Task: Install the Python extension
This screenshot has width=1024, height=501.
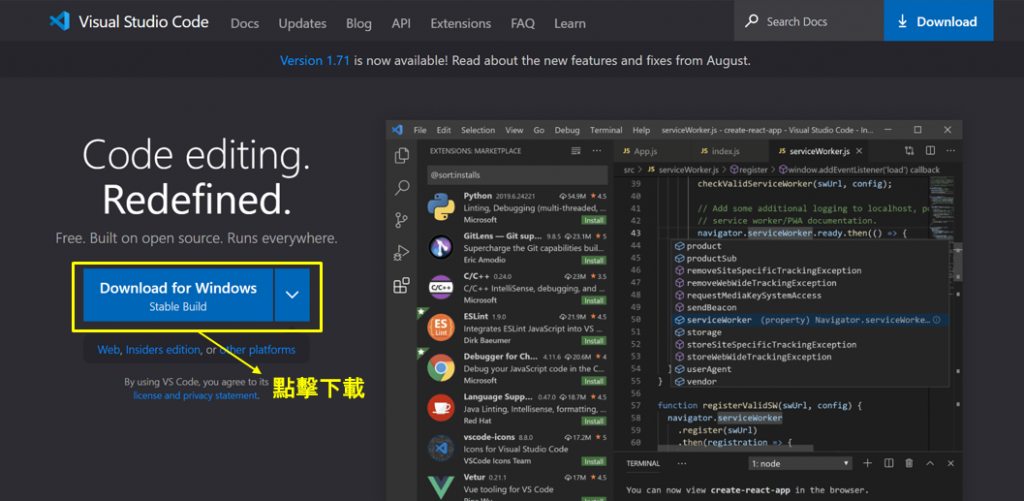Action: click(x=594, y=220)
